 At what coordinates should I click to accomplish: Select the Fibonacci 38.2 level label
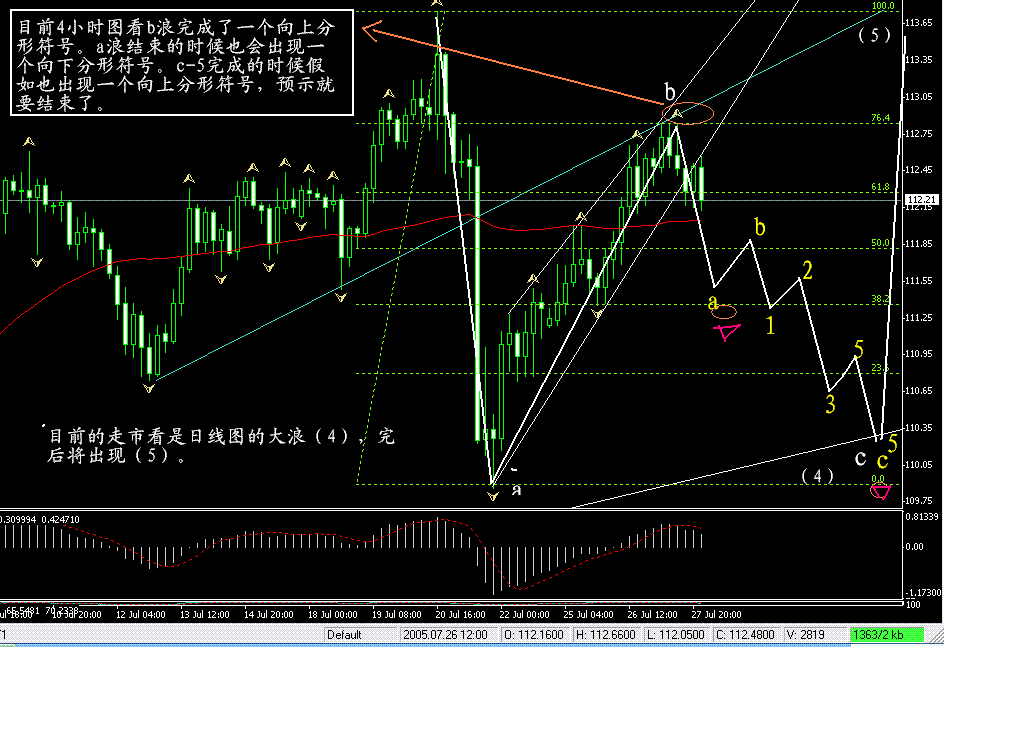880,298
